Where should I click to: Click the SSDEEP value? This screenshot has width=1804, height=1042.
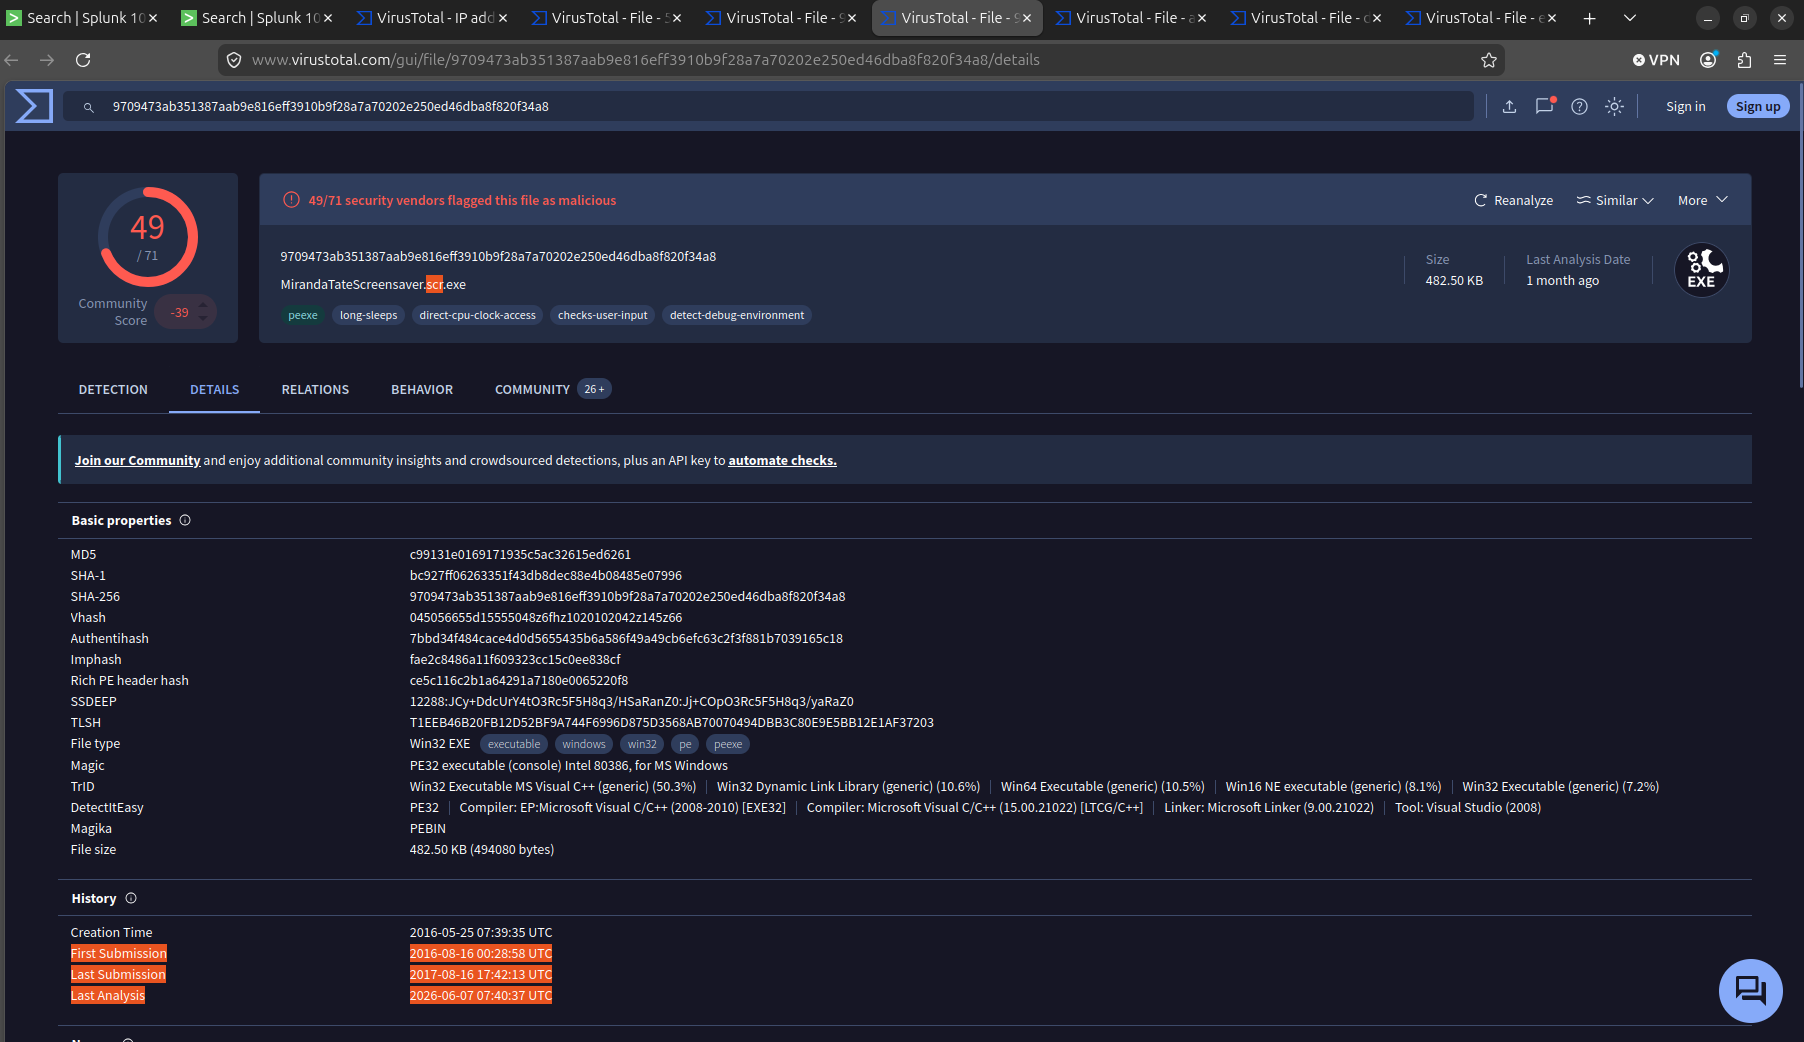coord(631,701)
